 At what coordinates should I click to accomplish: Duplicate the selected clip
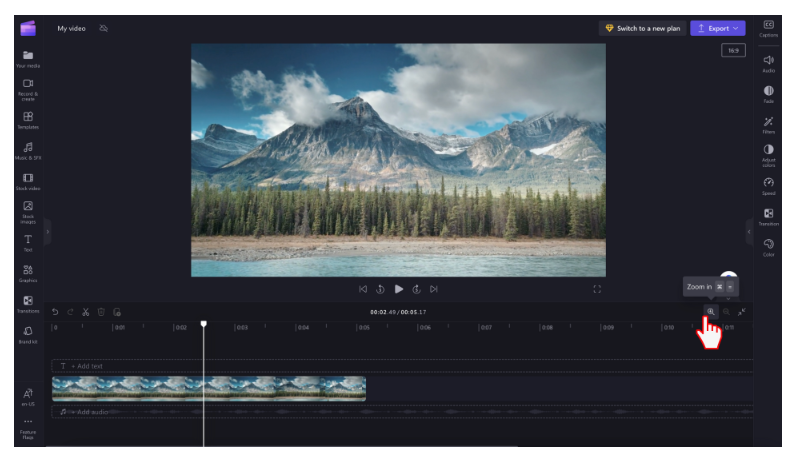point(117,312)
